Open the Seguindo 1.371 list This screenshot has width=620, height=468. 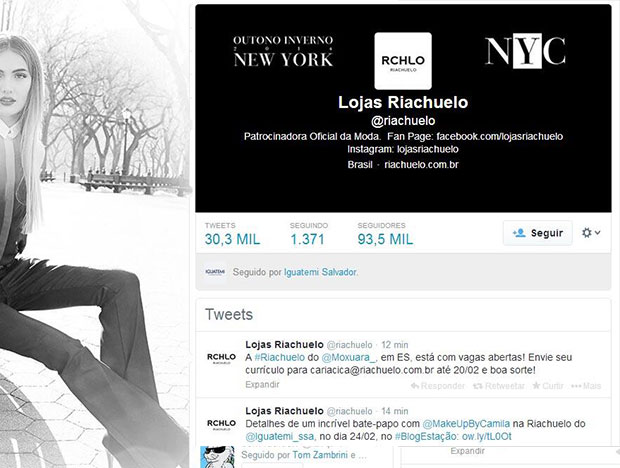click(308, 234)
